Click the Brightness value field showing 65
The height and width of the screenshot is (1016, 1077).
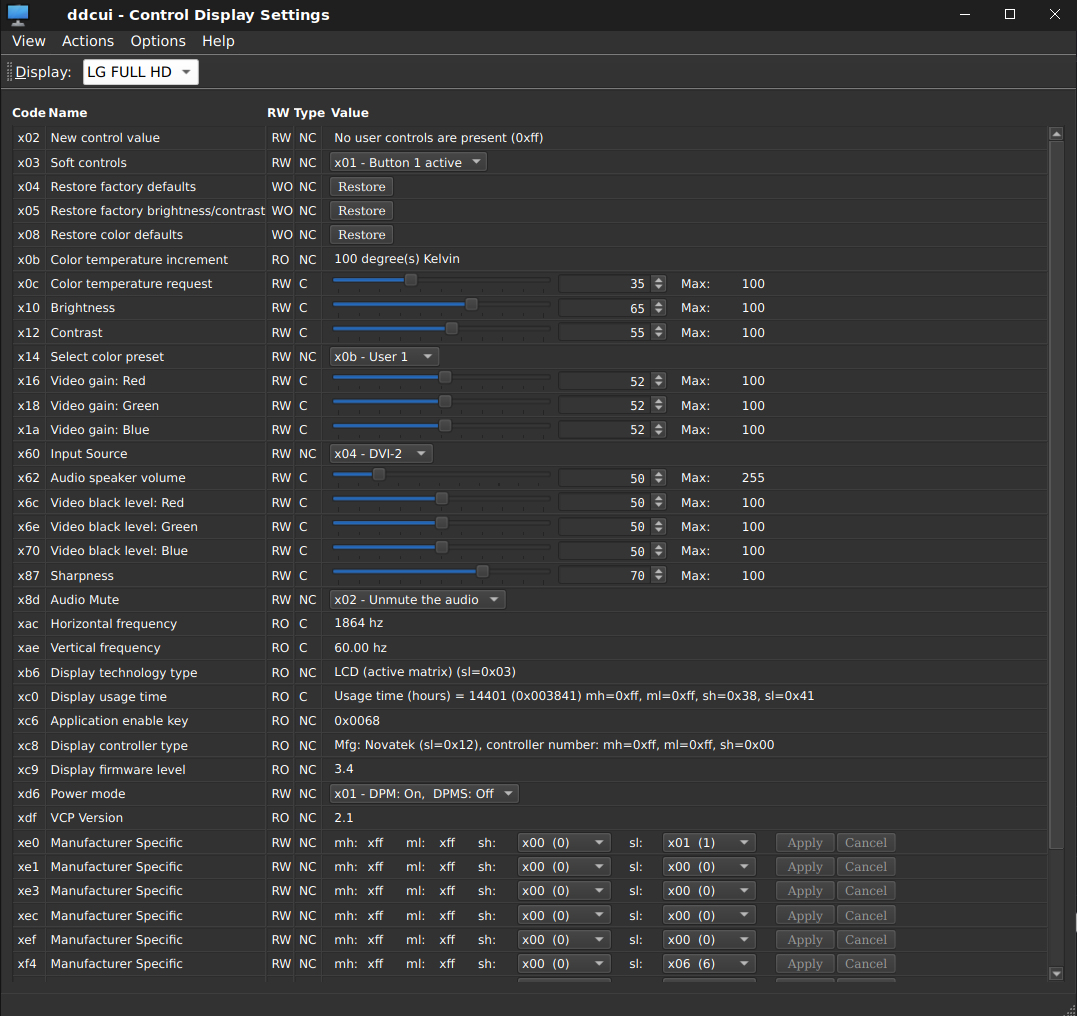tap(604, 308)
